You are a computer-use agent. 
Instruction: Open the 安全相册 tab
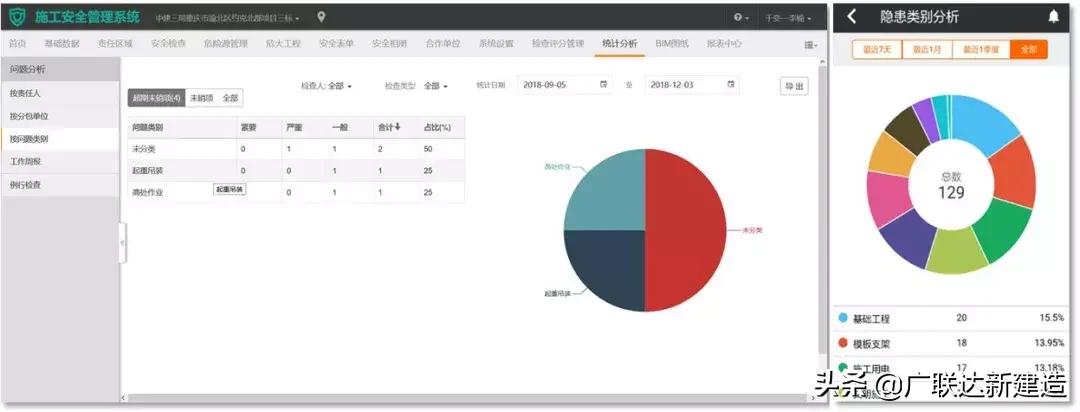click(x=390, y=43)
